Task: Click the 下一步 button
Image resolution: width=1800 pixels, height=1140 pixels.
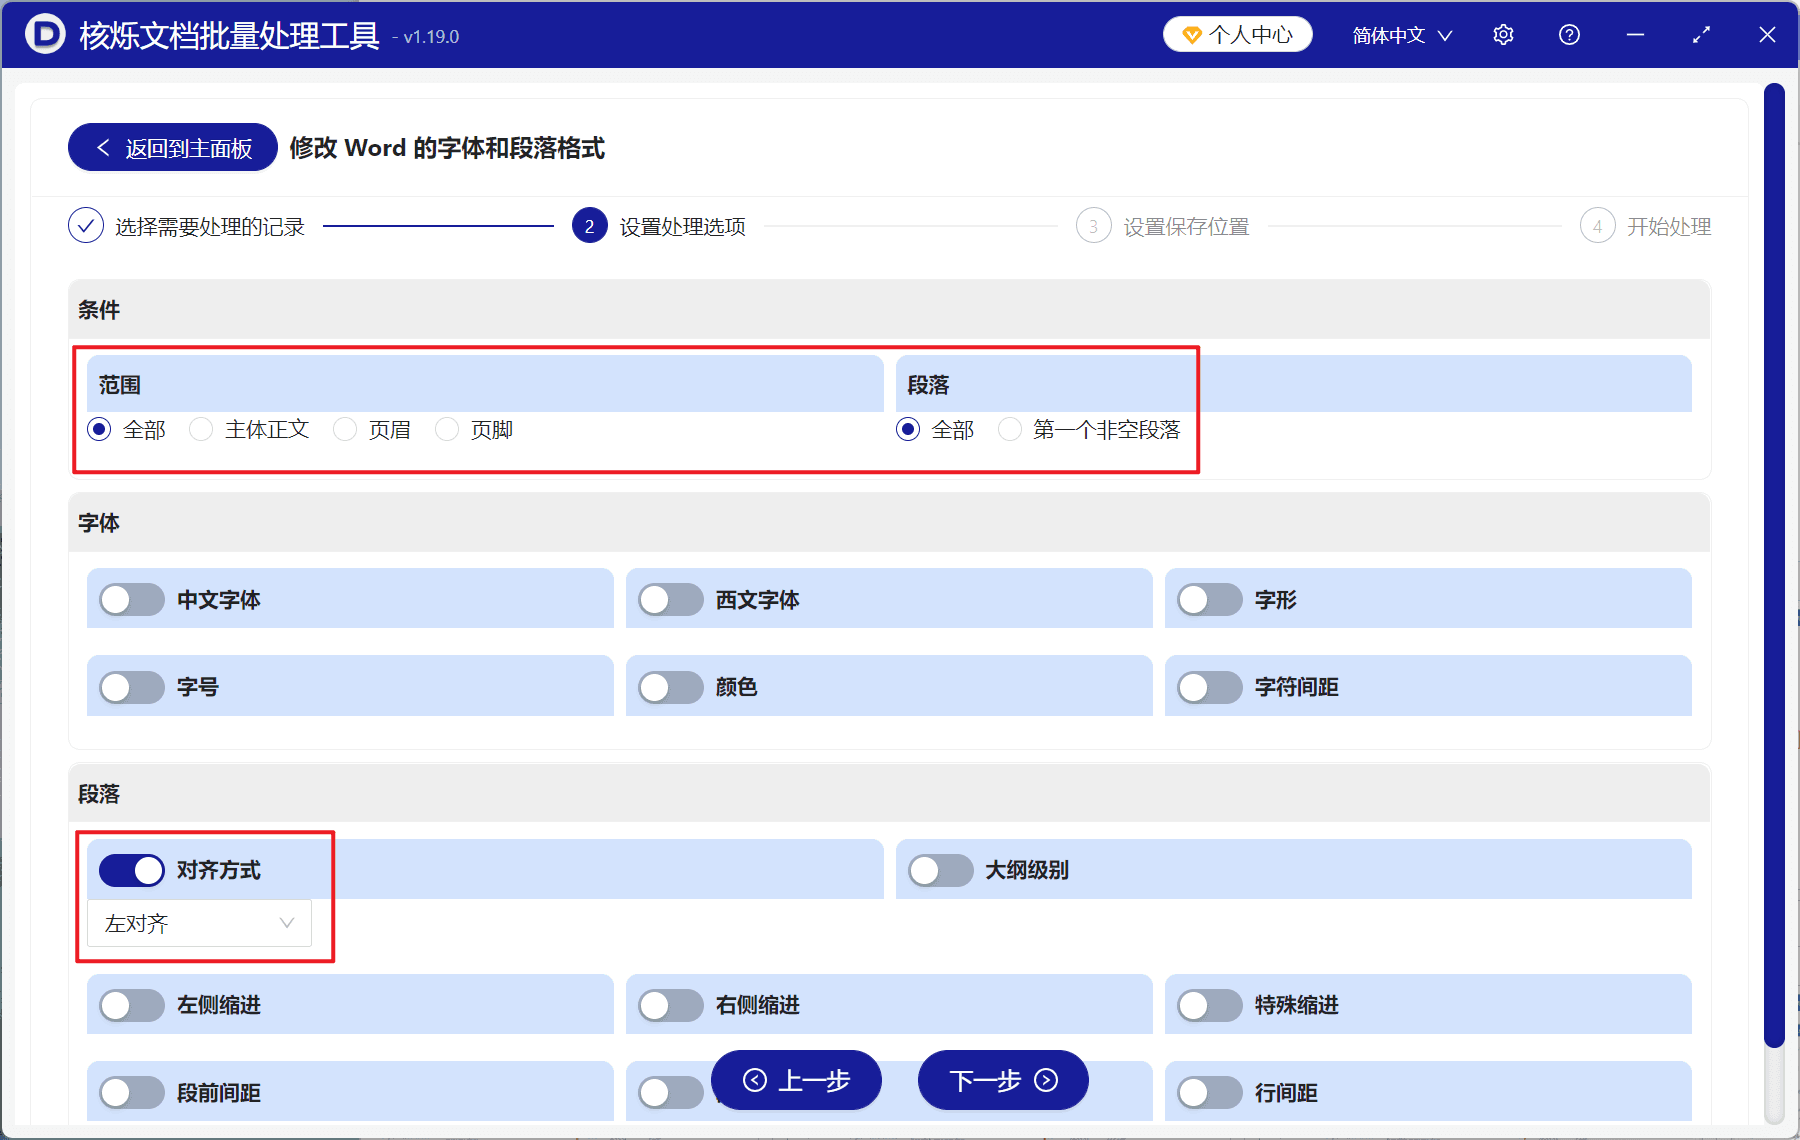Action: point(1001,1080)
